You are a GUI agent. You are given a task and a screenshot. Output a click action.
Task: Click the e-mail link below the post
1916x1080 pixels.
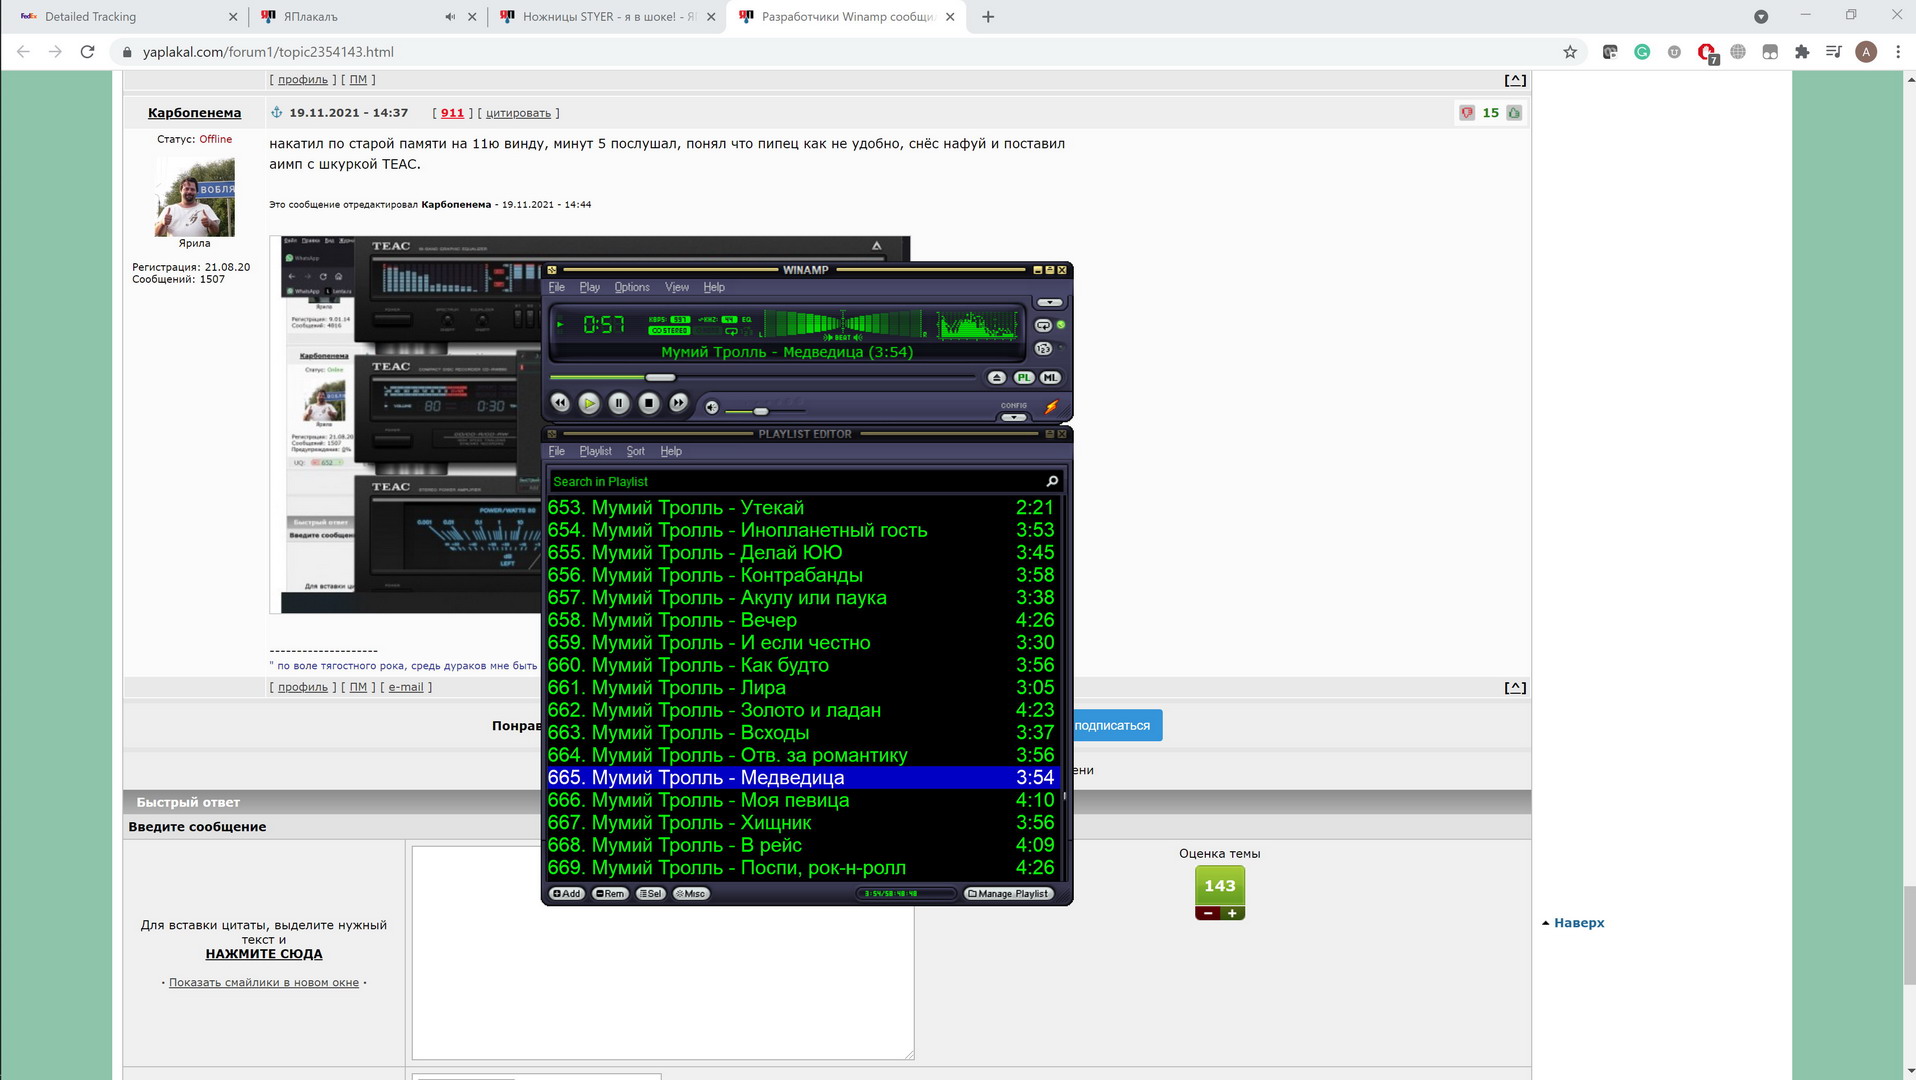point(406,688)
